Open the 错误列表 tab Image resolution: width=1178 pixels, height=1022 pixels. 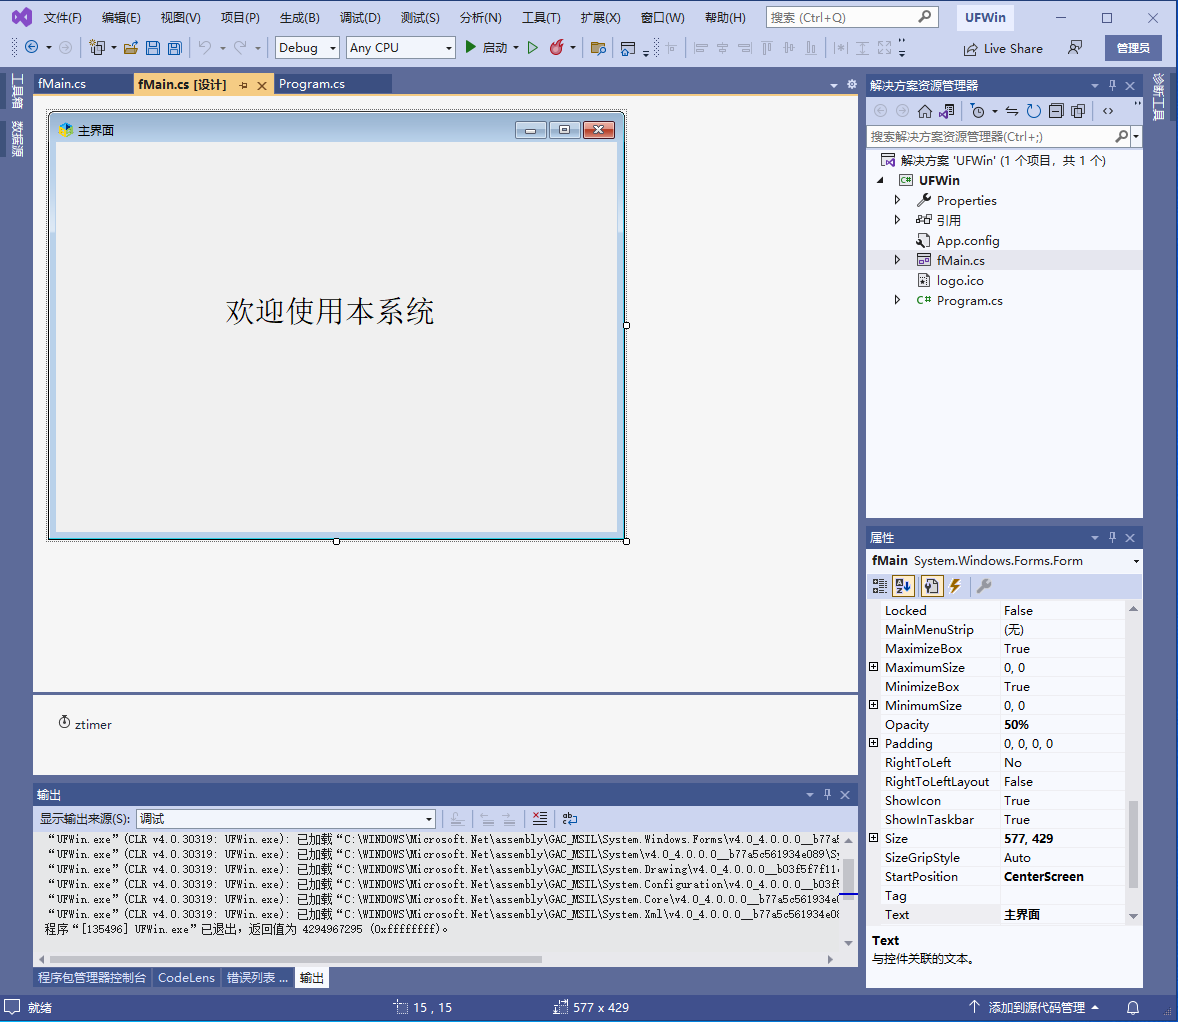257,978
